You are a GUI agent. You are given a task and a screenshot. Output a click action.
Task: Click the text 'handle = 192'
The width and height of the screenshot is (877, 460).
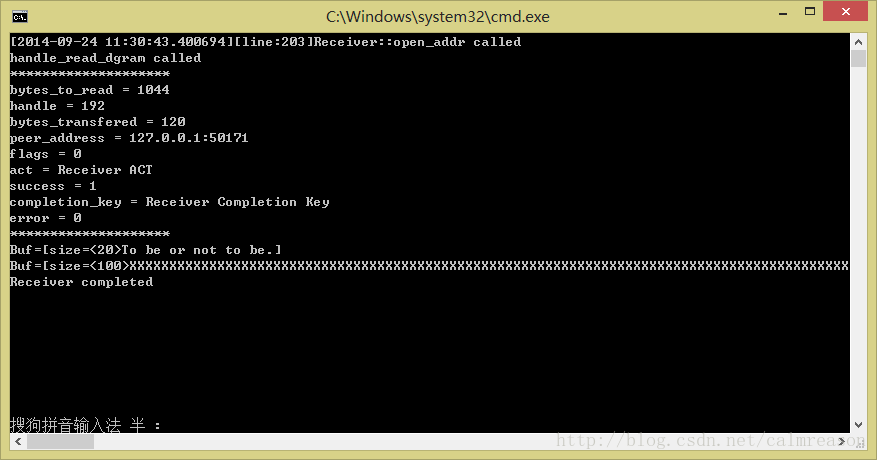click(x=57, y=106)
